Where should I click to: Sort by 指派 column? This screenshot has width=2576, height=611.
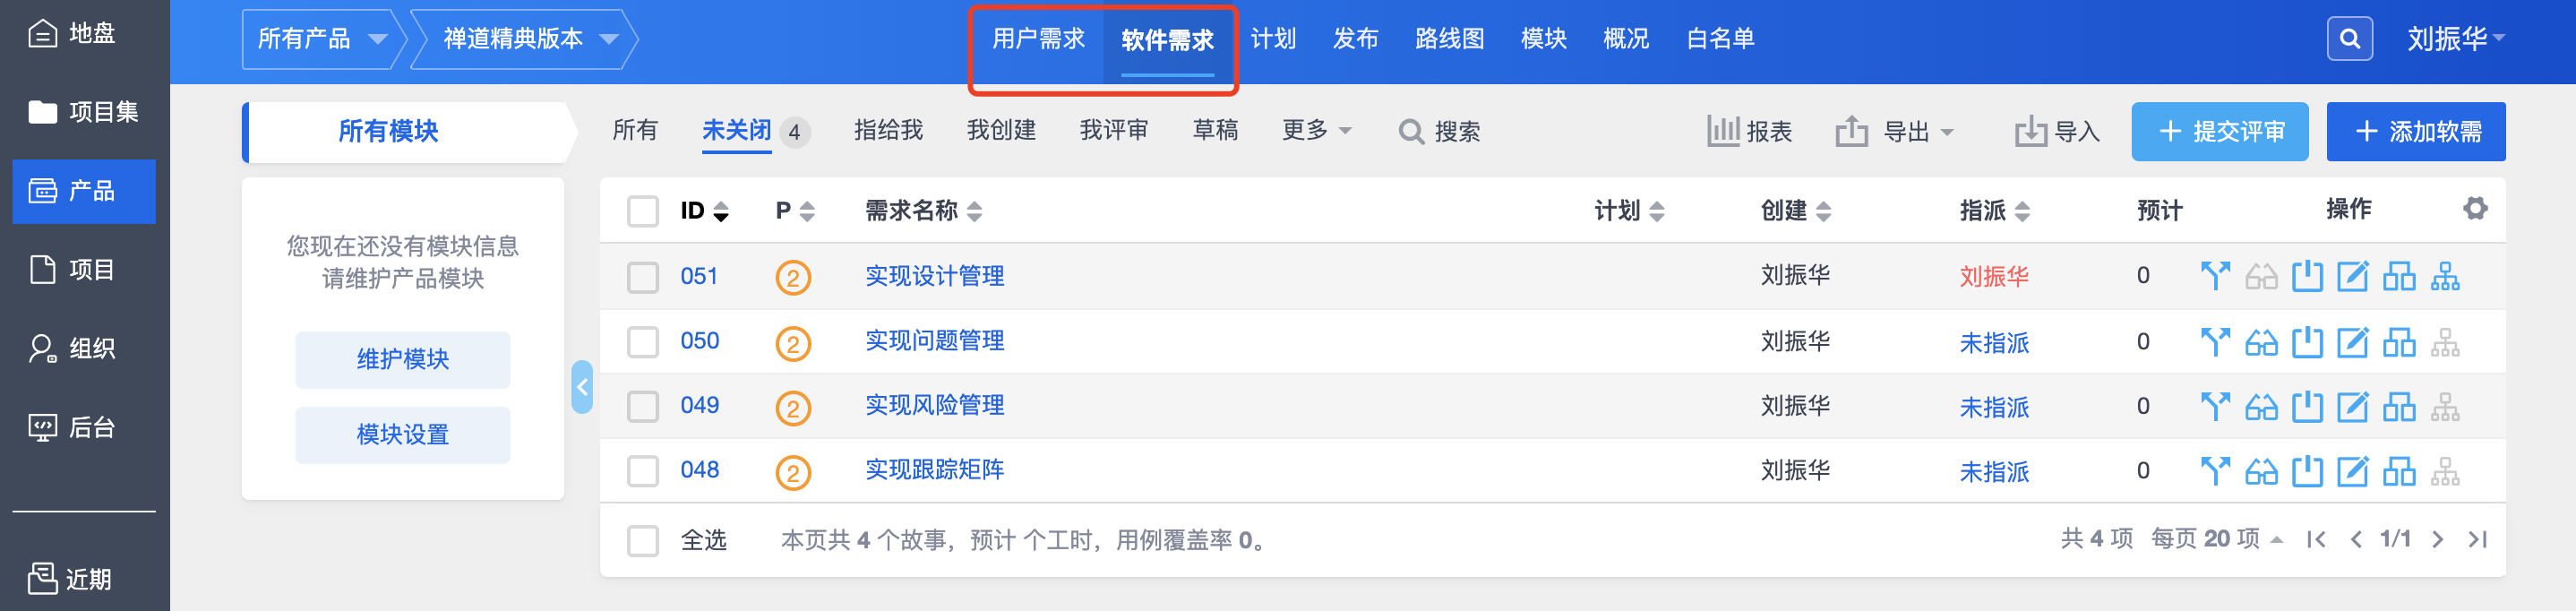(1994, 211)
